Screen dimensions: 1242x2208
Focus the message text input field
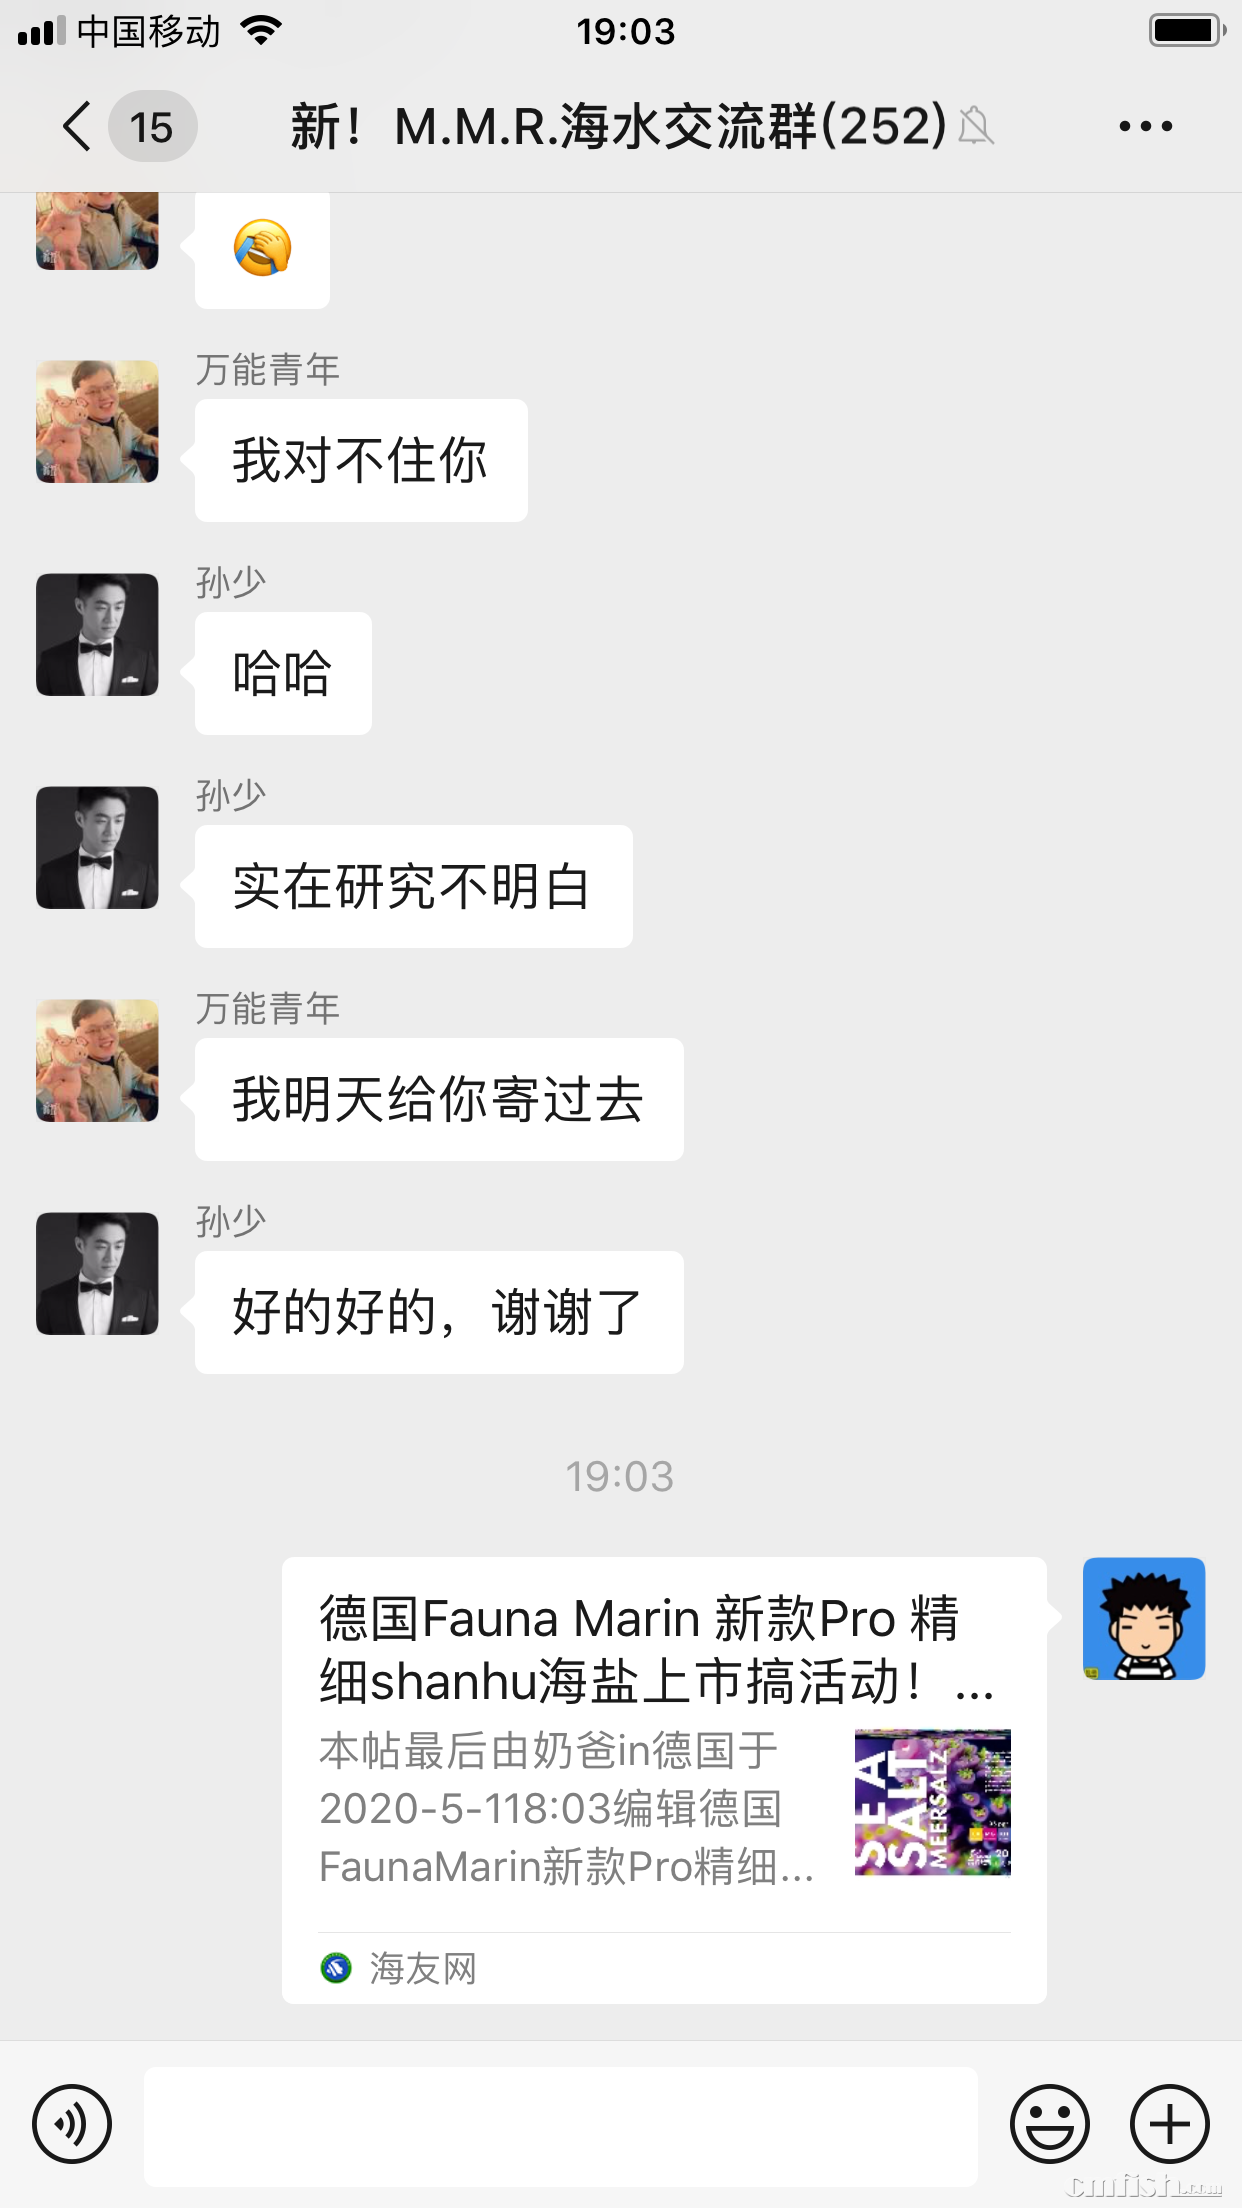click(x=560, y=2126)
